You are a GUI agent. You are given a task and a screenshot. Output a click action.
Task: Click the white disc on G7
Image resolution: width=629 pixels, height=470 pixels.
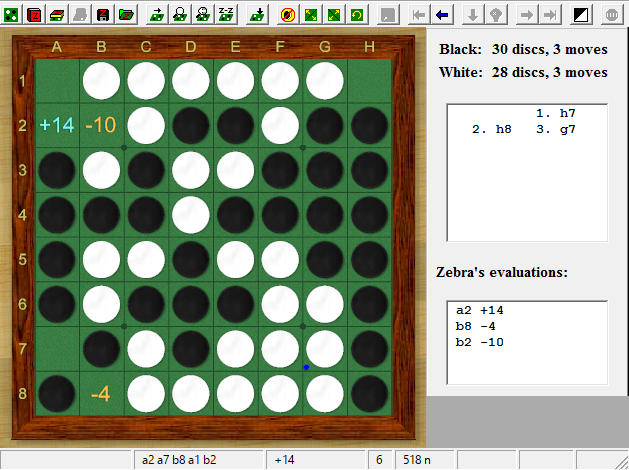tap(325, 349)
